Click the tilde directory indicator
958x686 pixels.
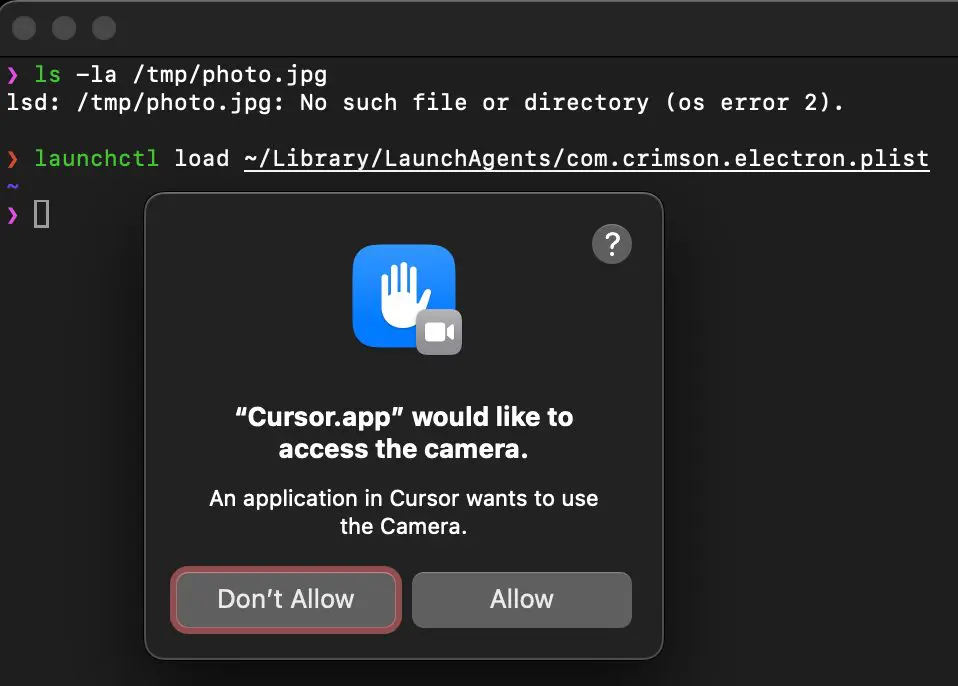point(13,185)
